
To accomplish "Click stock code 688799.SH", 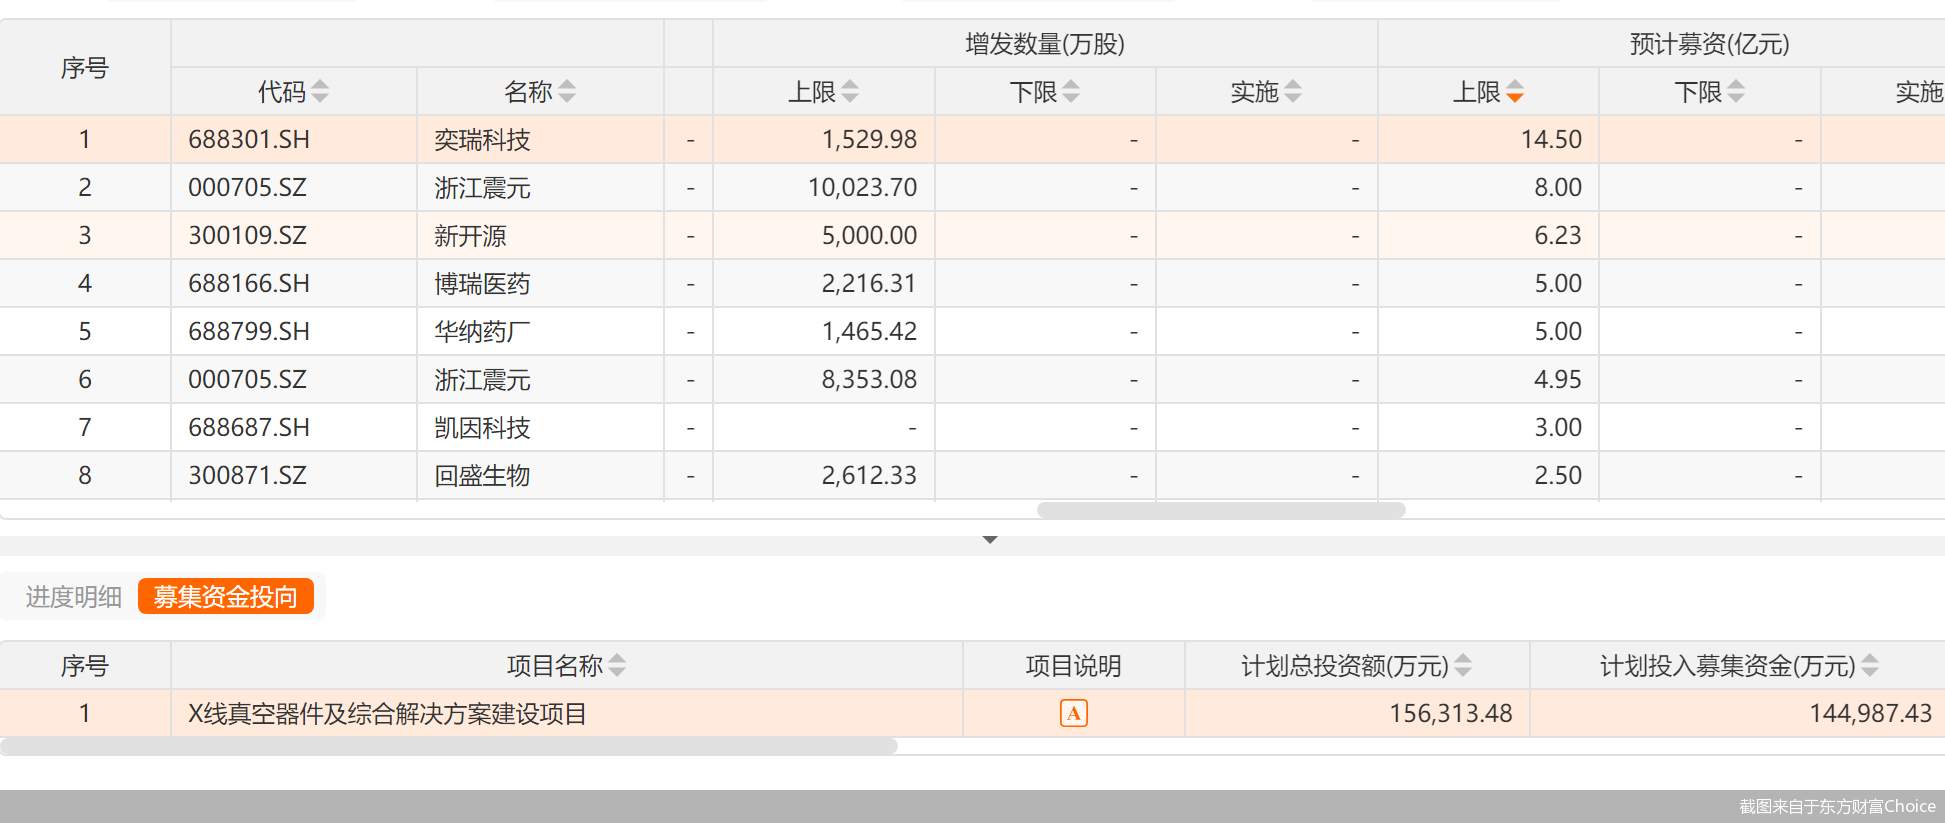I will 249,332.
